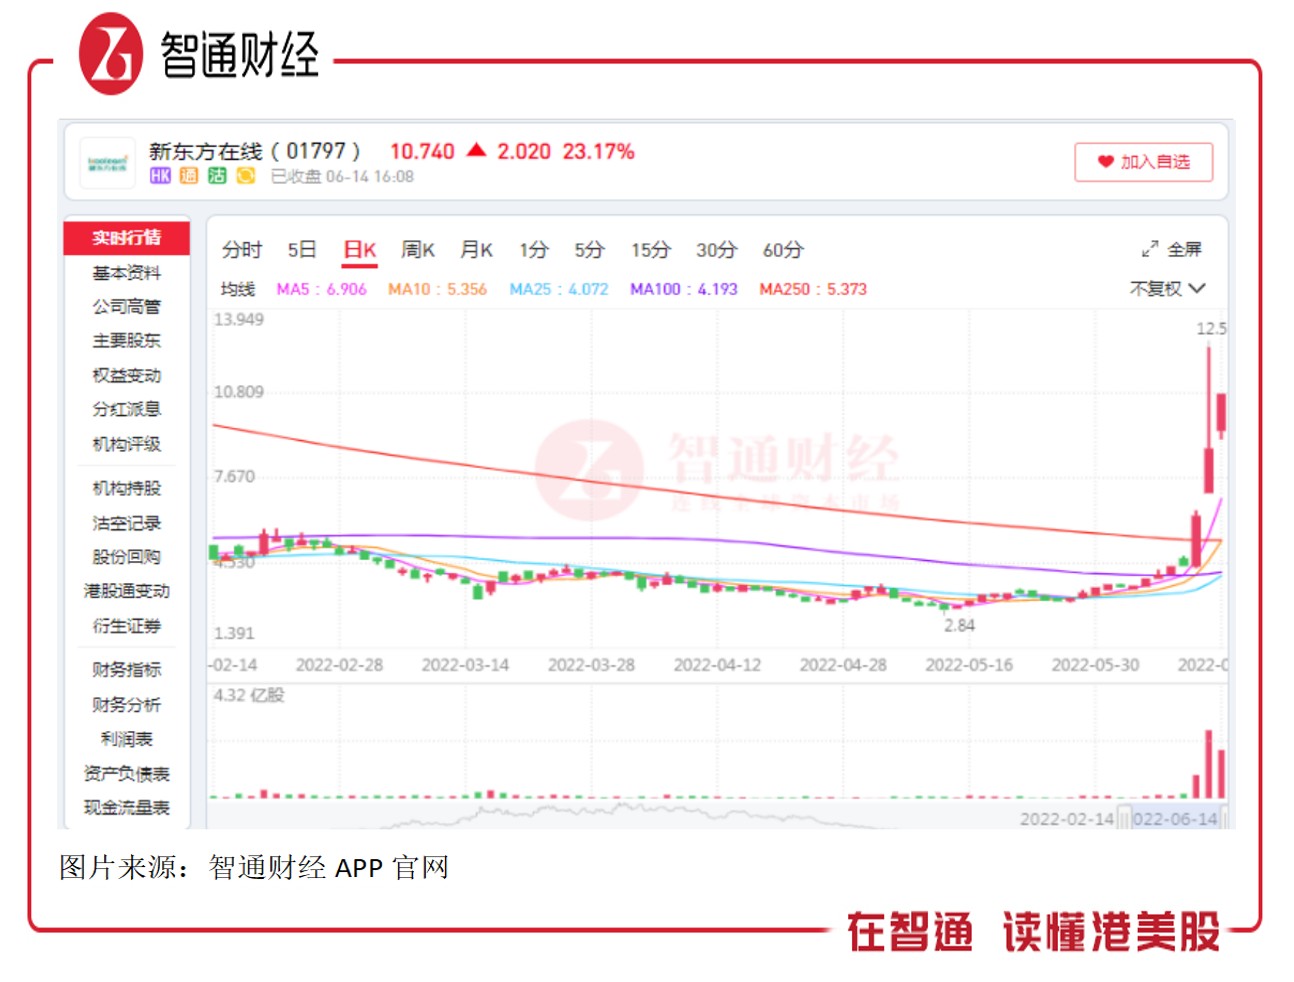Viewport: 1294px width, 982px height.
Task: Open 公司高管 in sidebar
Action: click(127, 307)
